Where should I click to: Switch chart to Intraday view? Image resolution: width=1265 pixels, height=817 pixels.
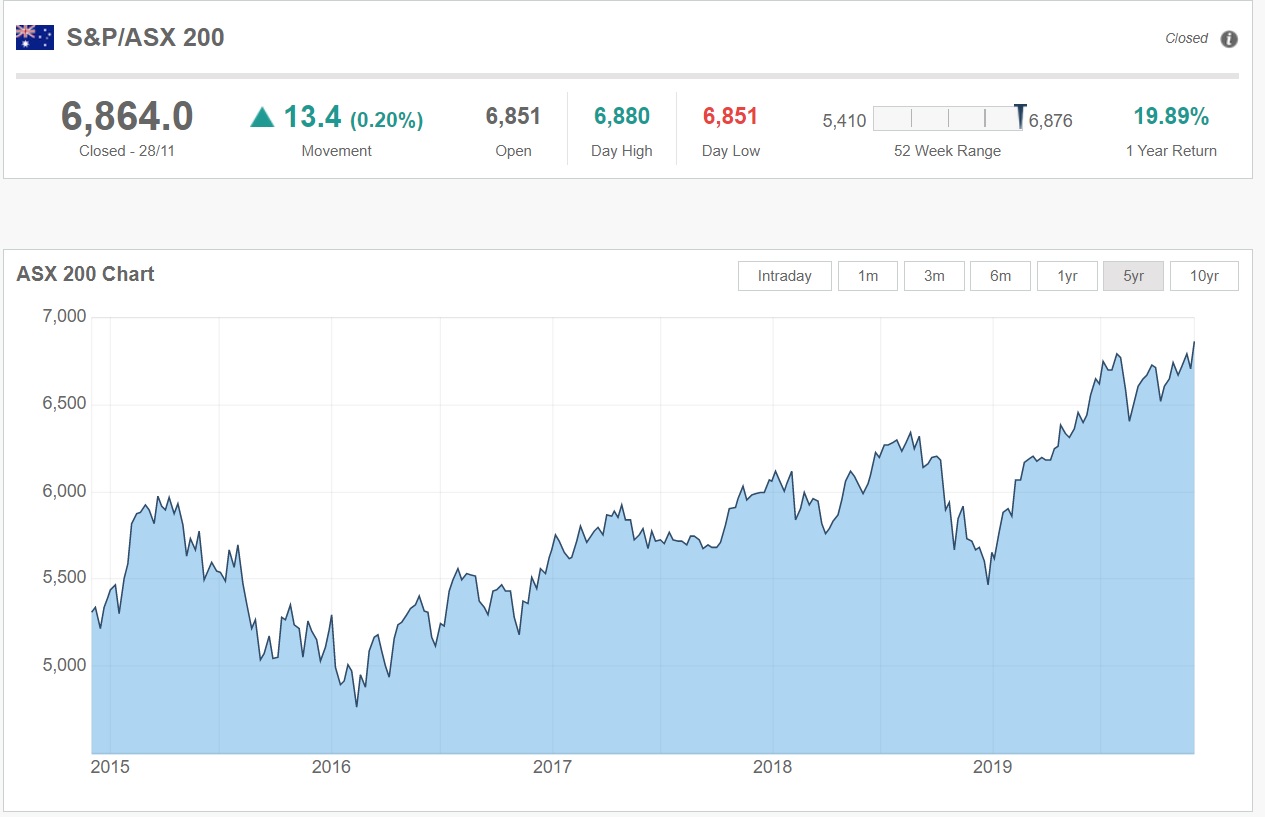click(784, 276)
